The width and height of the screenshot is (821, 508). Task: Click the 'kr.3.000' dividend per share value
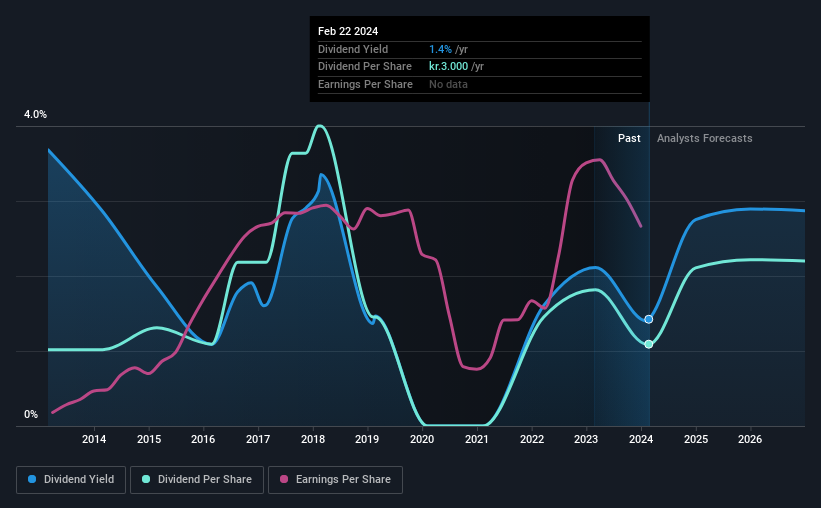click(448, 67)
